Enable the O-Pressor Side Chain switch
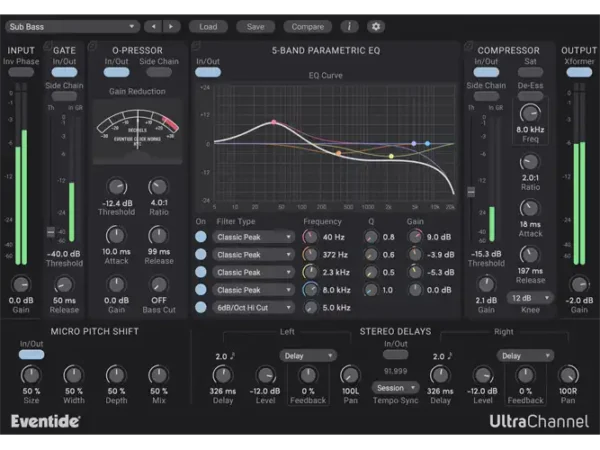This screenshot has height=450, width=600. (x=159, y=72)
